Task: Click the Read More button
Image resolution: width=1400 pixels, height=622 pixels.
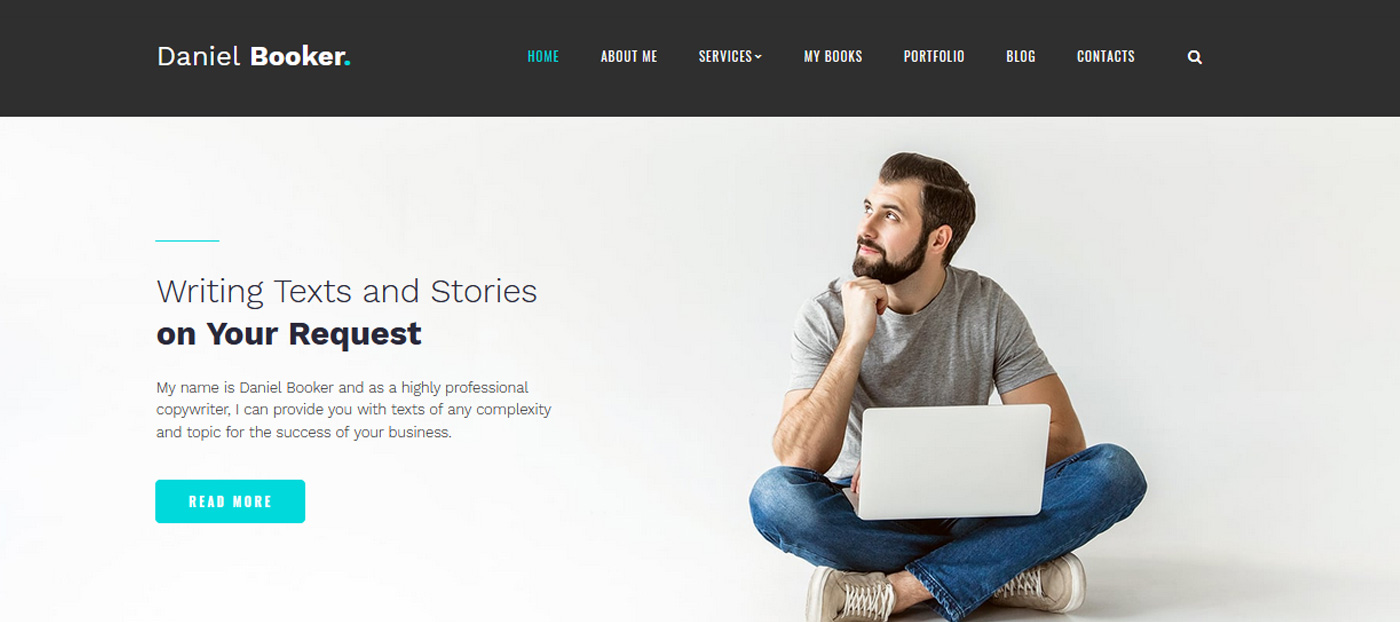Action: [230, 501]
